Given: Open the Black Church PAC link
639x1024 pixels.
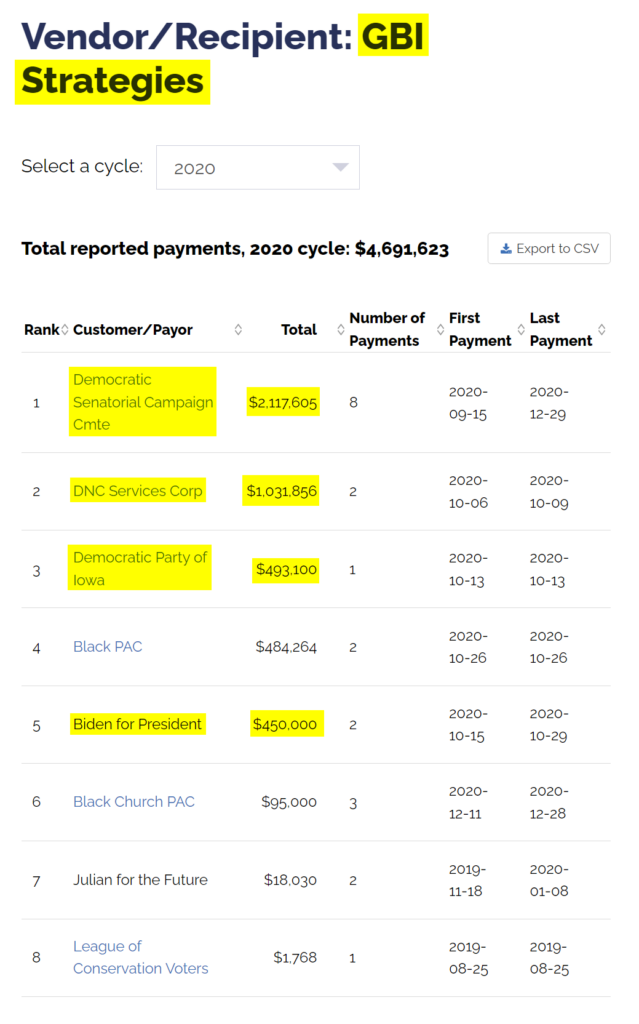Looking at the screenshot, I should [x=133, y=802].
